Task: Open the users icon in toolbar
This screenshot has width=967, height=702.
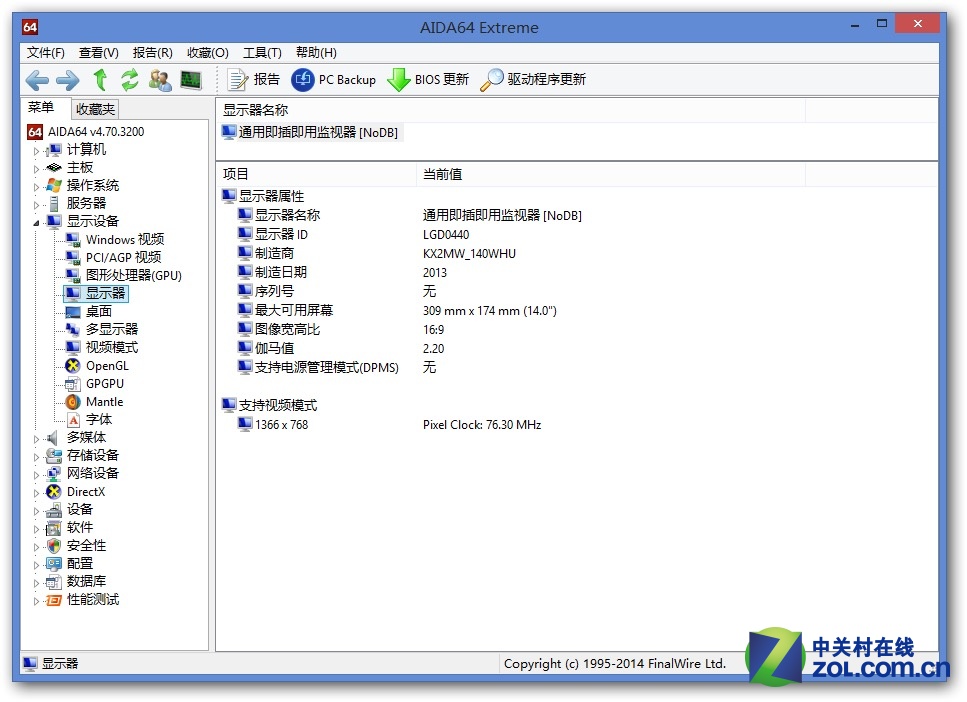Action: 160,80
